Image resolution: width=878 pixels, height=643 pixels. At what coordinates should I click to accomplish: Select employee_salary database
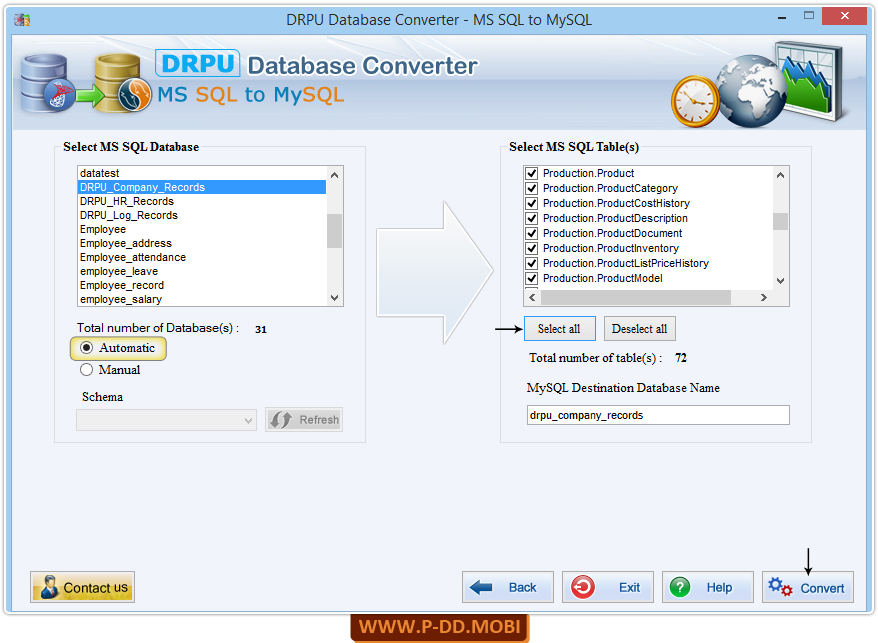pos(202,299)
